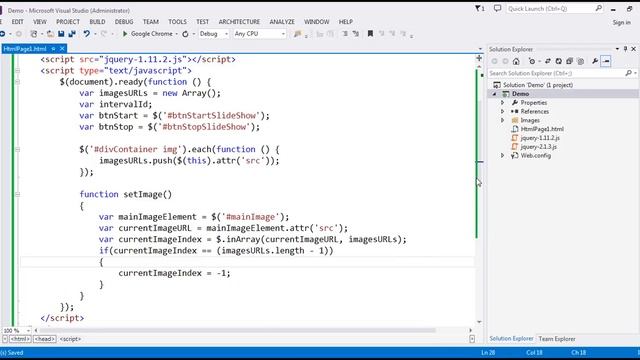This screenshot has height=360, width=640.
Task: Start debugging with the green play arrow
Action: point(125,34)
